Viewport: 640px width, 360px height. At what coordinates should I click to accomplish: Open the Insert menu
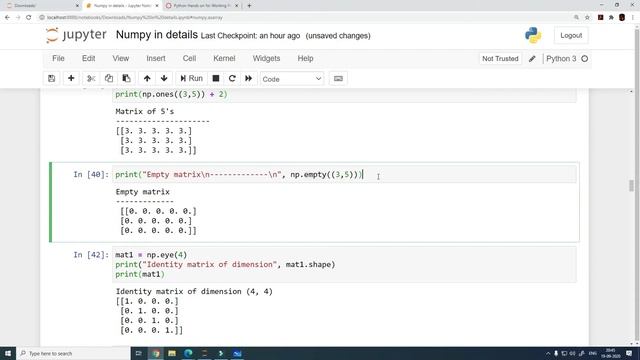click(x=156, y=58)
